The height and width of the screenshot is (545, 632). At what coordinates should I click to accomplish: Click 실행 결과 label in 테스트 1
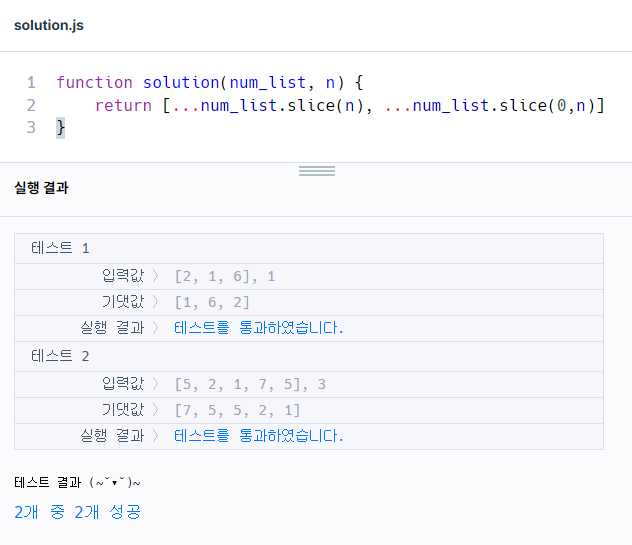(112, 328)
